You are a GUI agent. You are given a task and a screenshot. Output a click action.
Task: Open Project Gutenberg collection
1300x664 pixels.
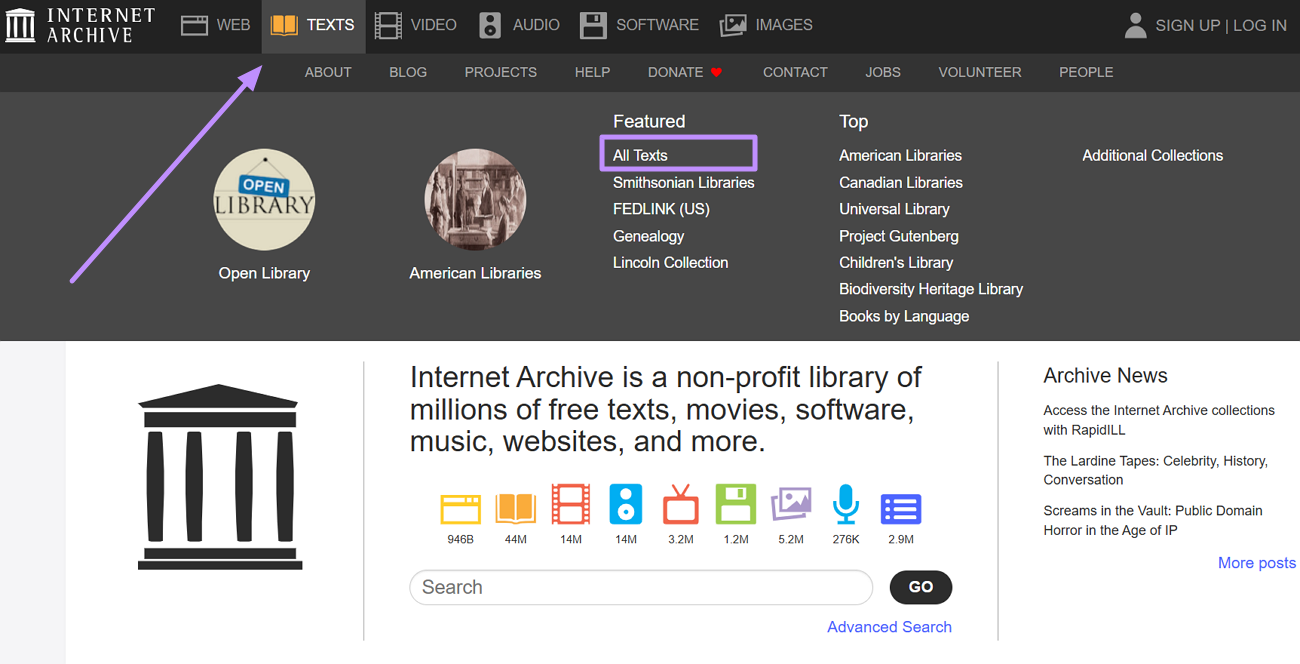click(899, 236)
